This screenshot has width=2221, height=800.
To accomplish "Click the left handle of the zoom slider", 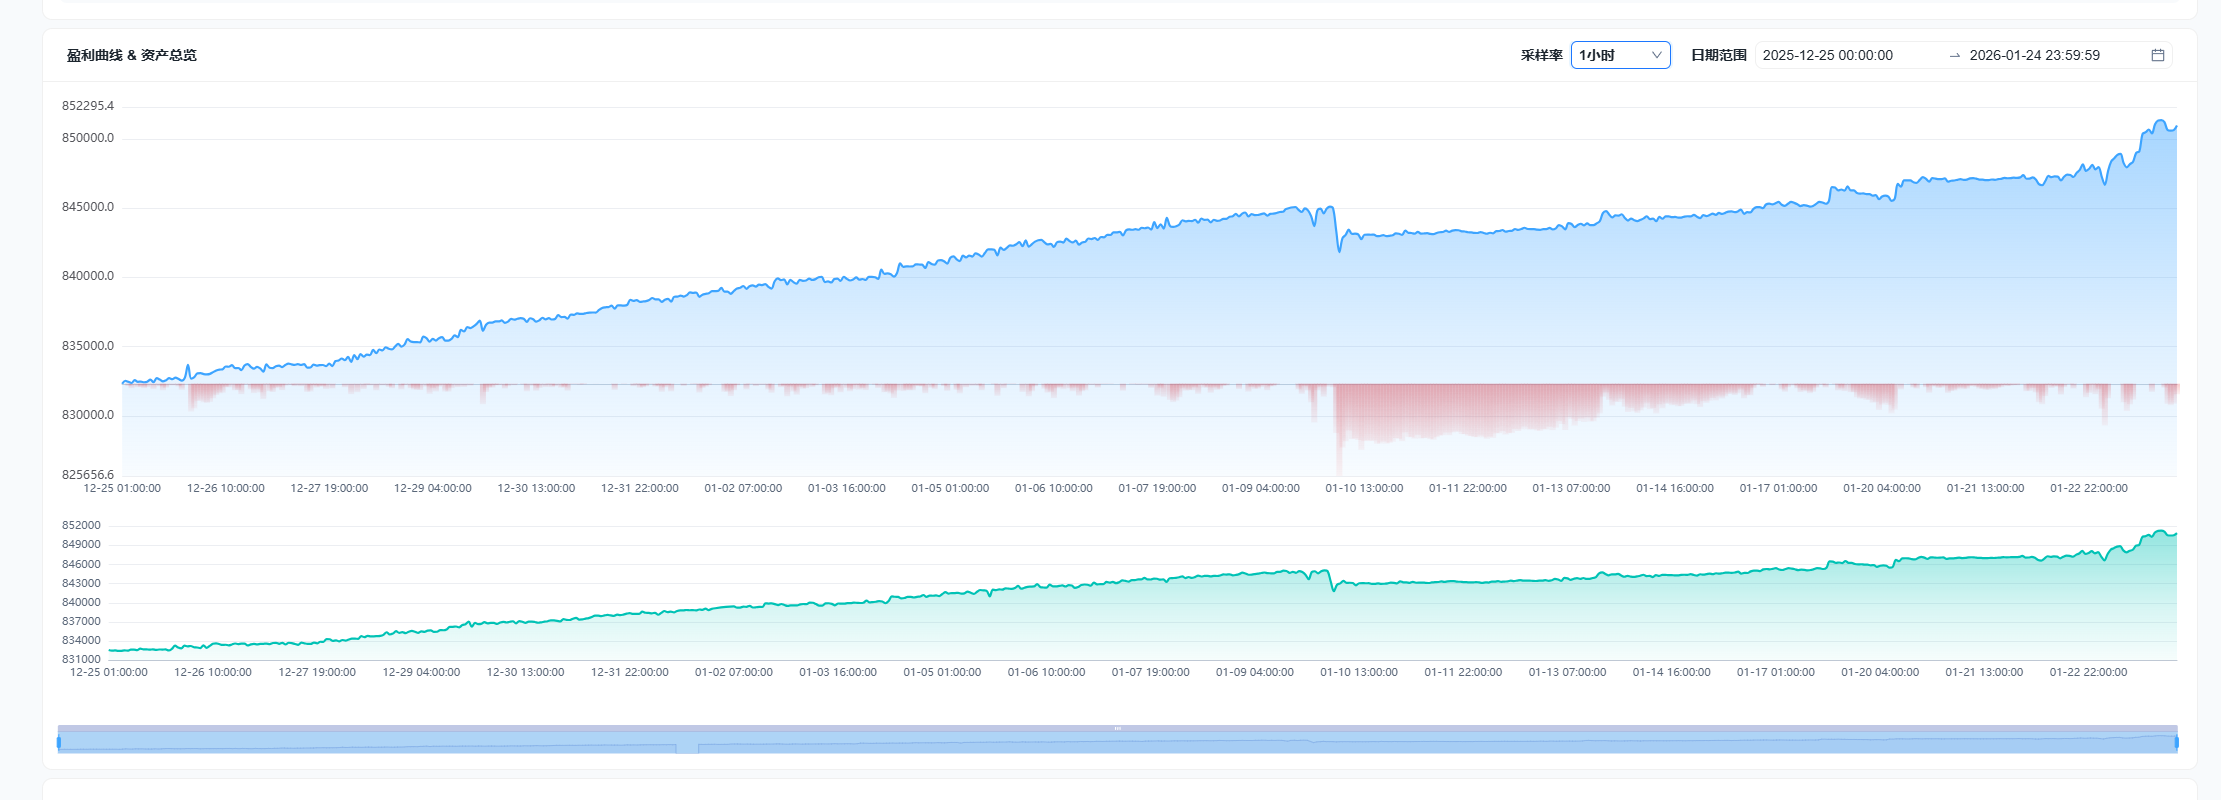I will 59,742.
